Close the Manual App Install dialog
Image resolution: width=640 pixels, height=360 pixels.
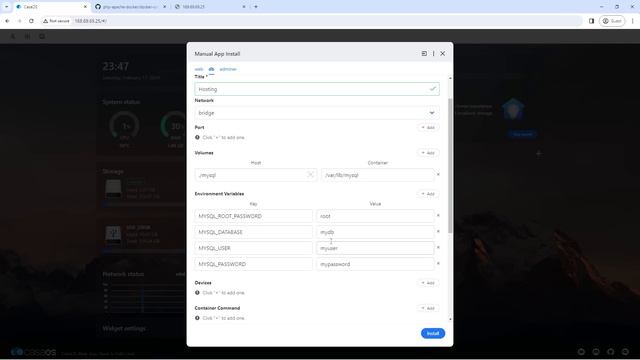442,53
